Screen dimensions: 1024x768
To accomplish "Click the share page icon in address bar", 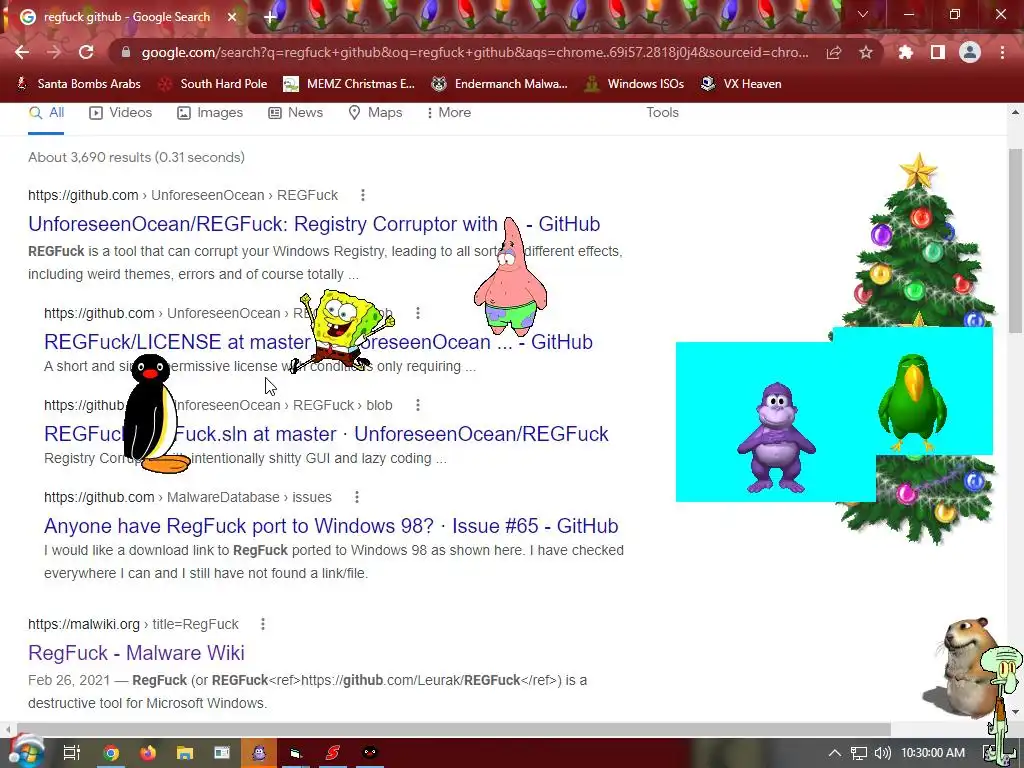I will [x=834, y=52].
